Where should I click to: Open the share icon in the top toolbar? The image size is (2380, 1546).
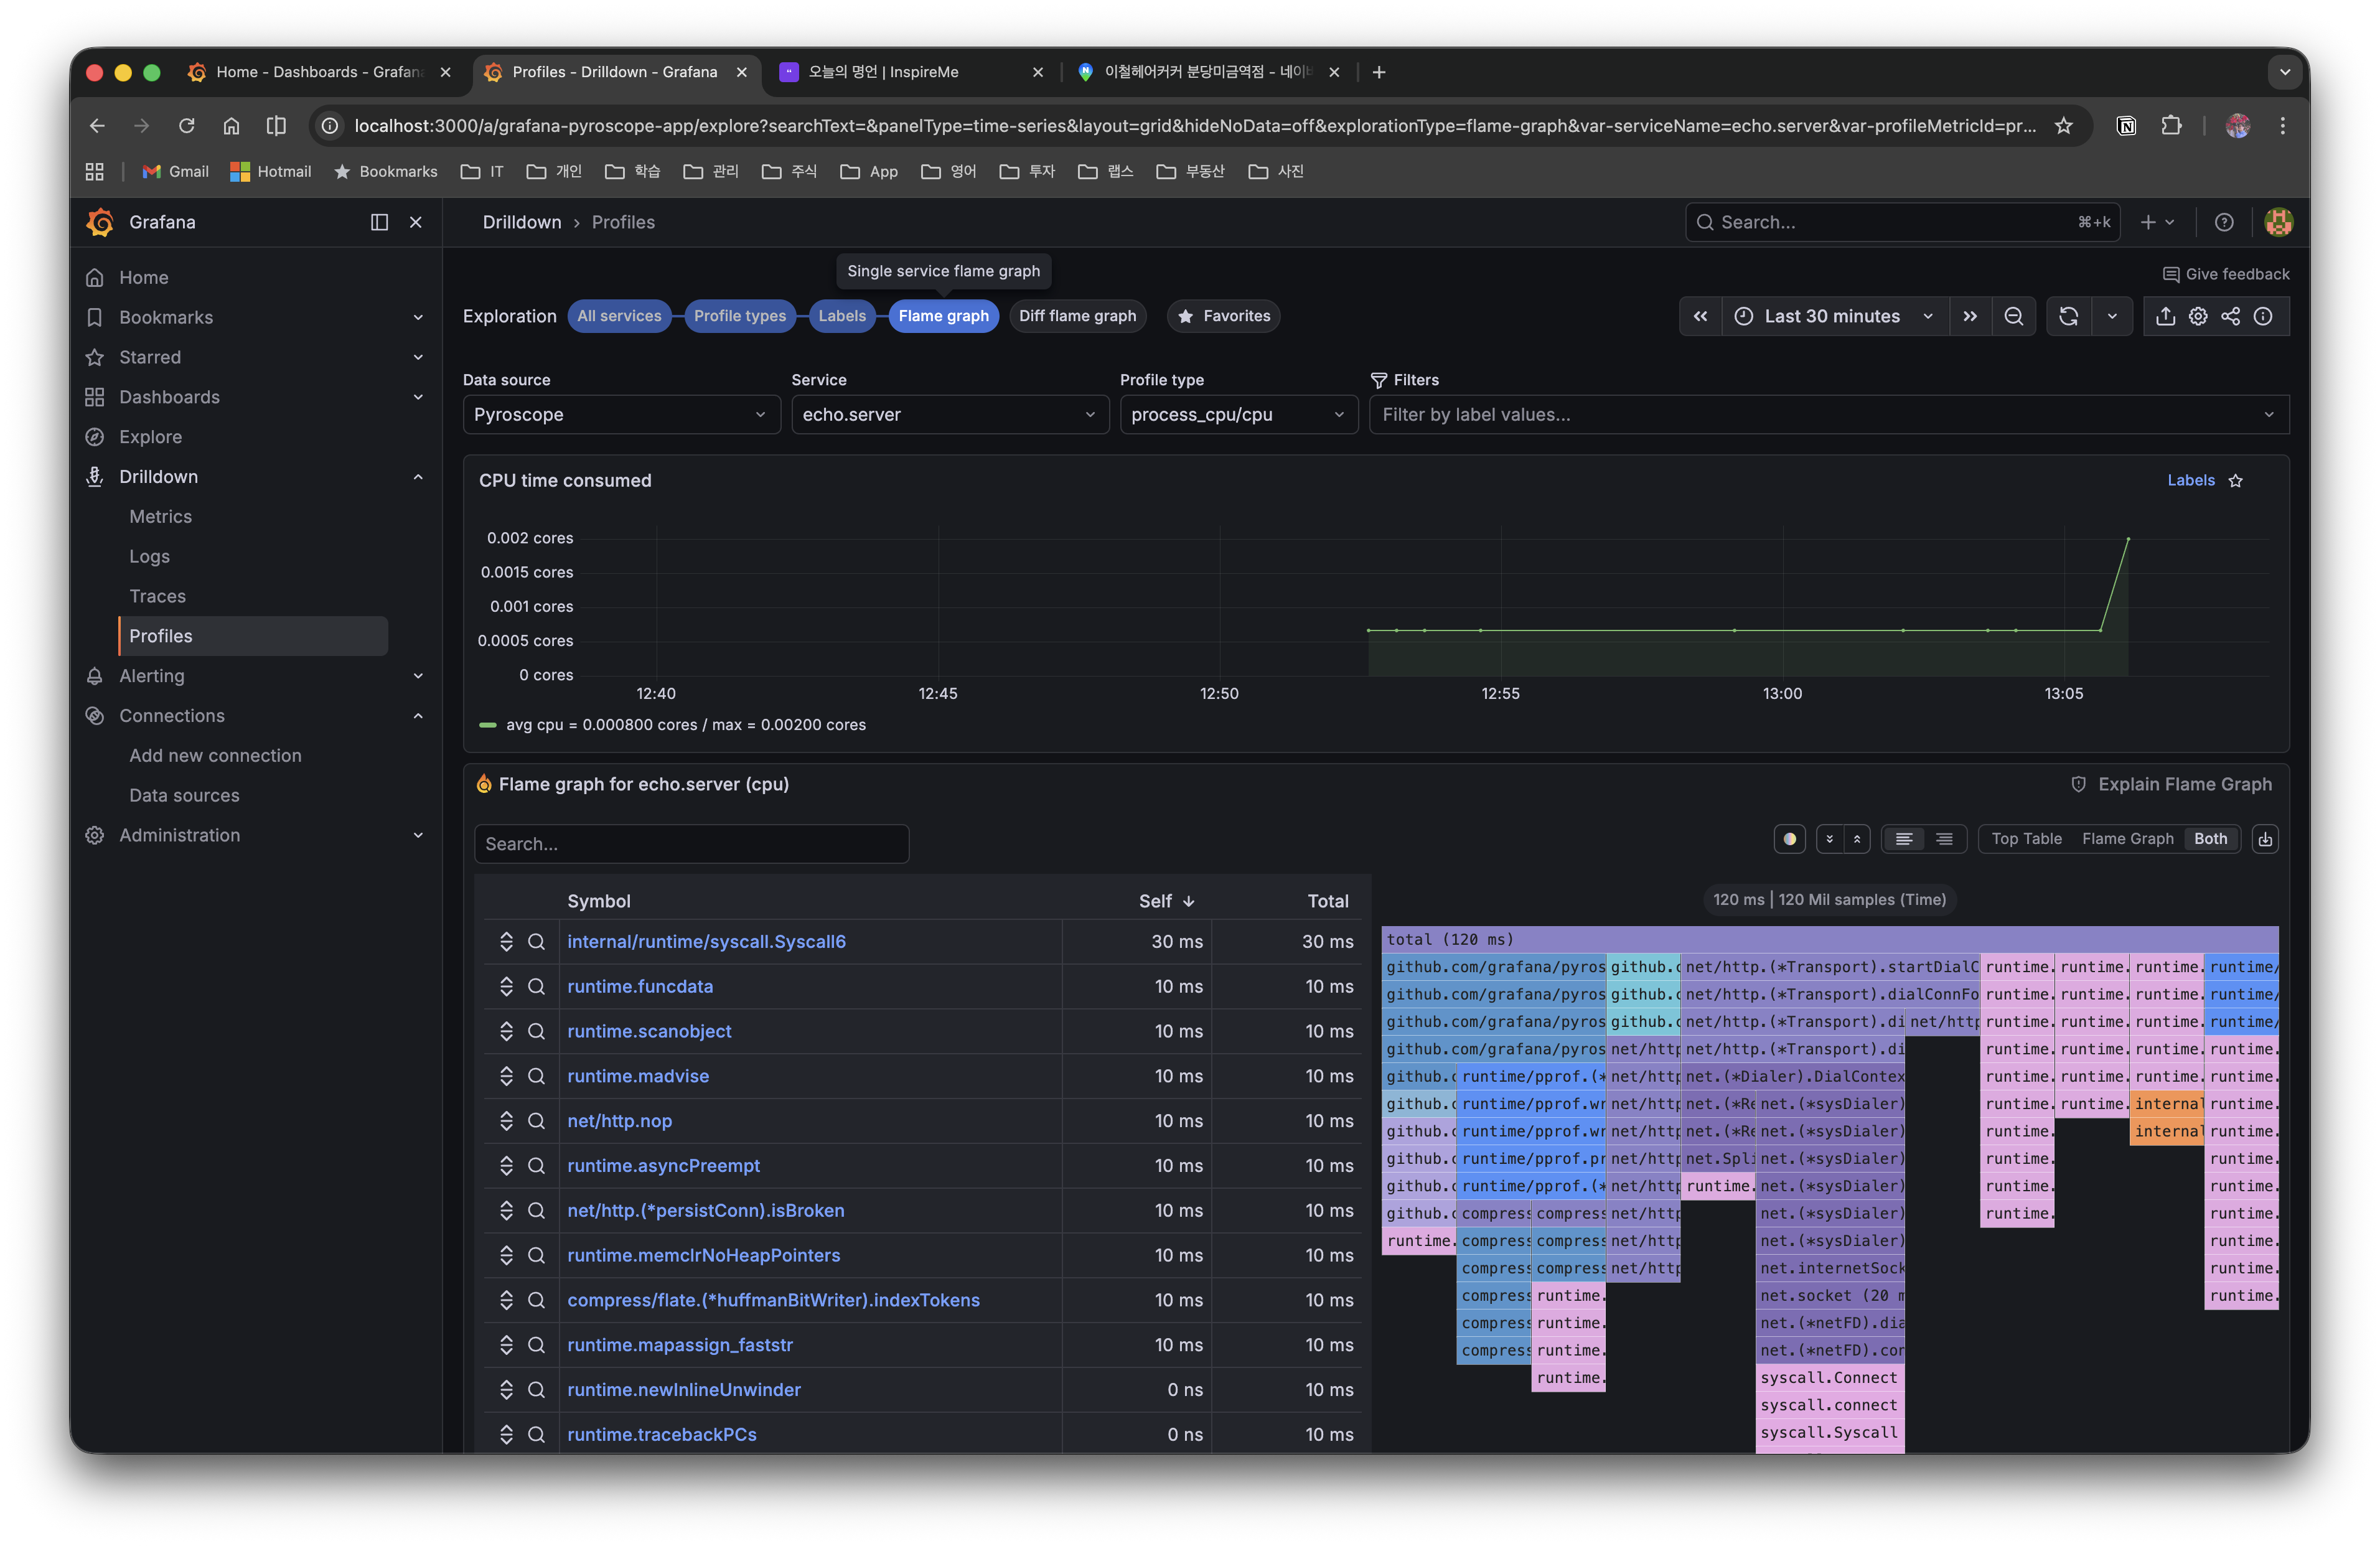point(2231,316)
